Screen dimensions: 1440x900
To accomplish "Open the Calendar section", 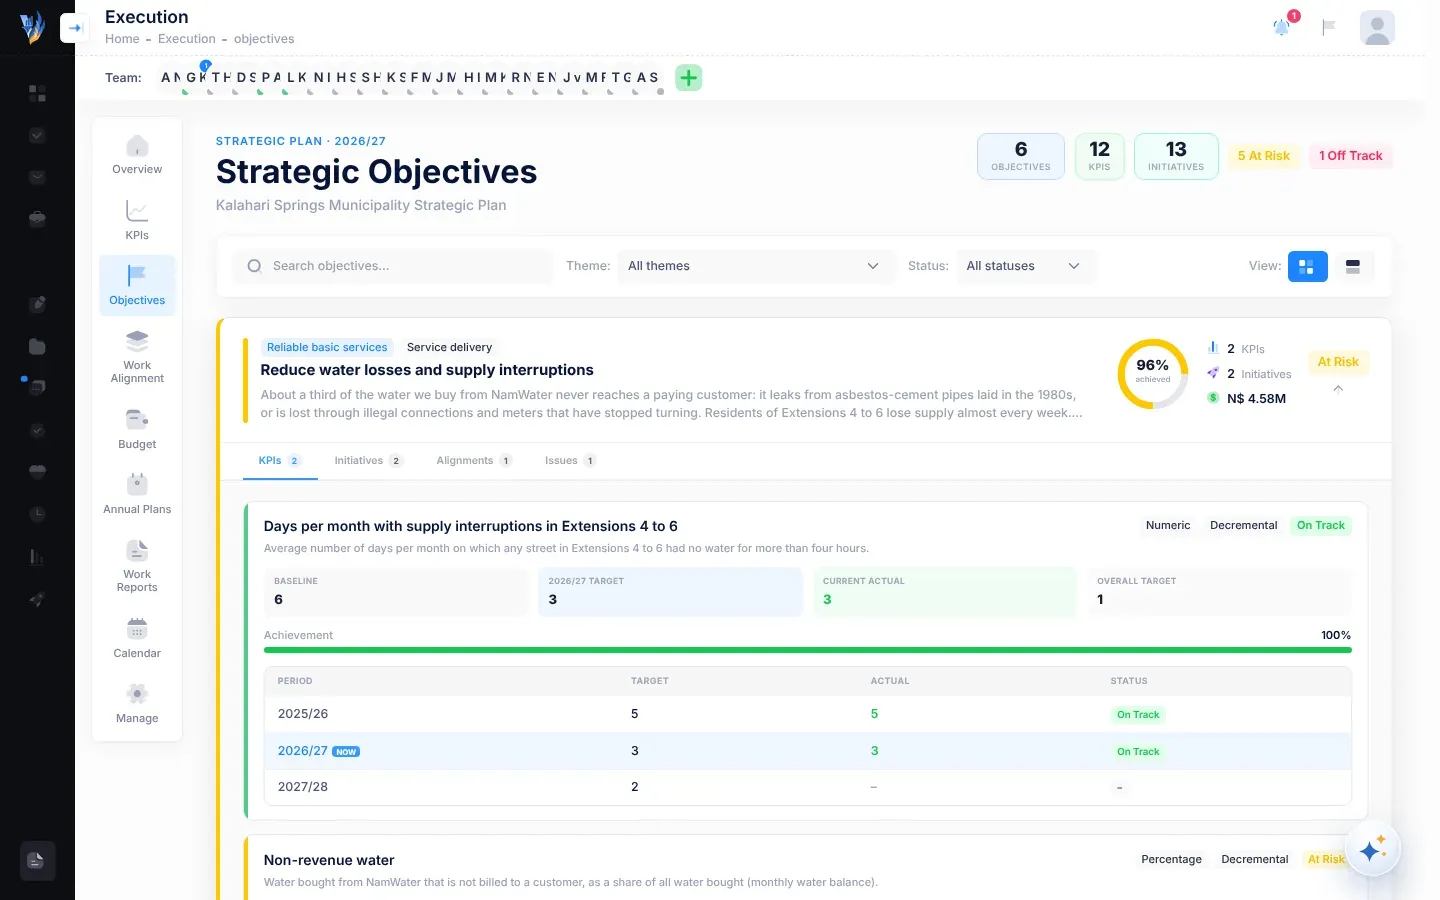I will pos(137,639).
